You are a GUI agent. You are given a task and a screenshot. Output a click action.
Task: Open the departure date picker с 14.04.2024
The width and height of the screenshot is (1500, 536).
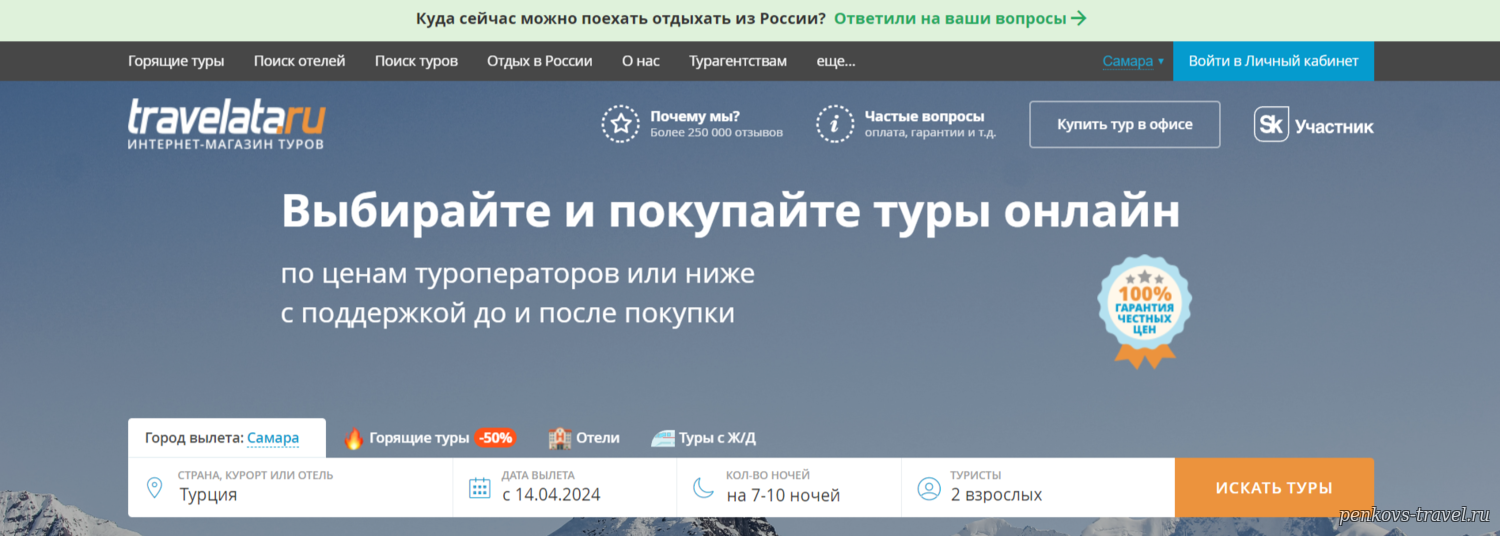point(565,487)
